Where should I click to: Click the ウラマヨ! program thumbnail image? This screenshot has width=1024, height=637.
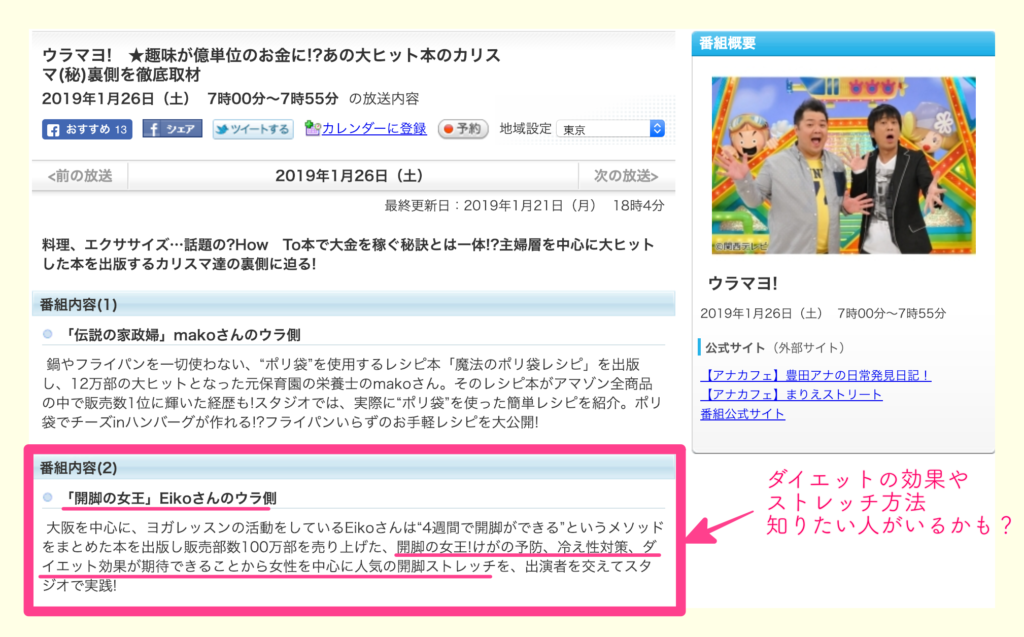tap(842, 166)
